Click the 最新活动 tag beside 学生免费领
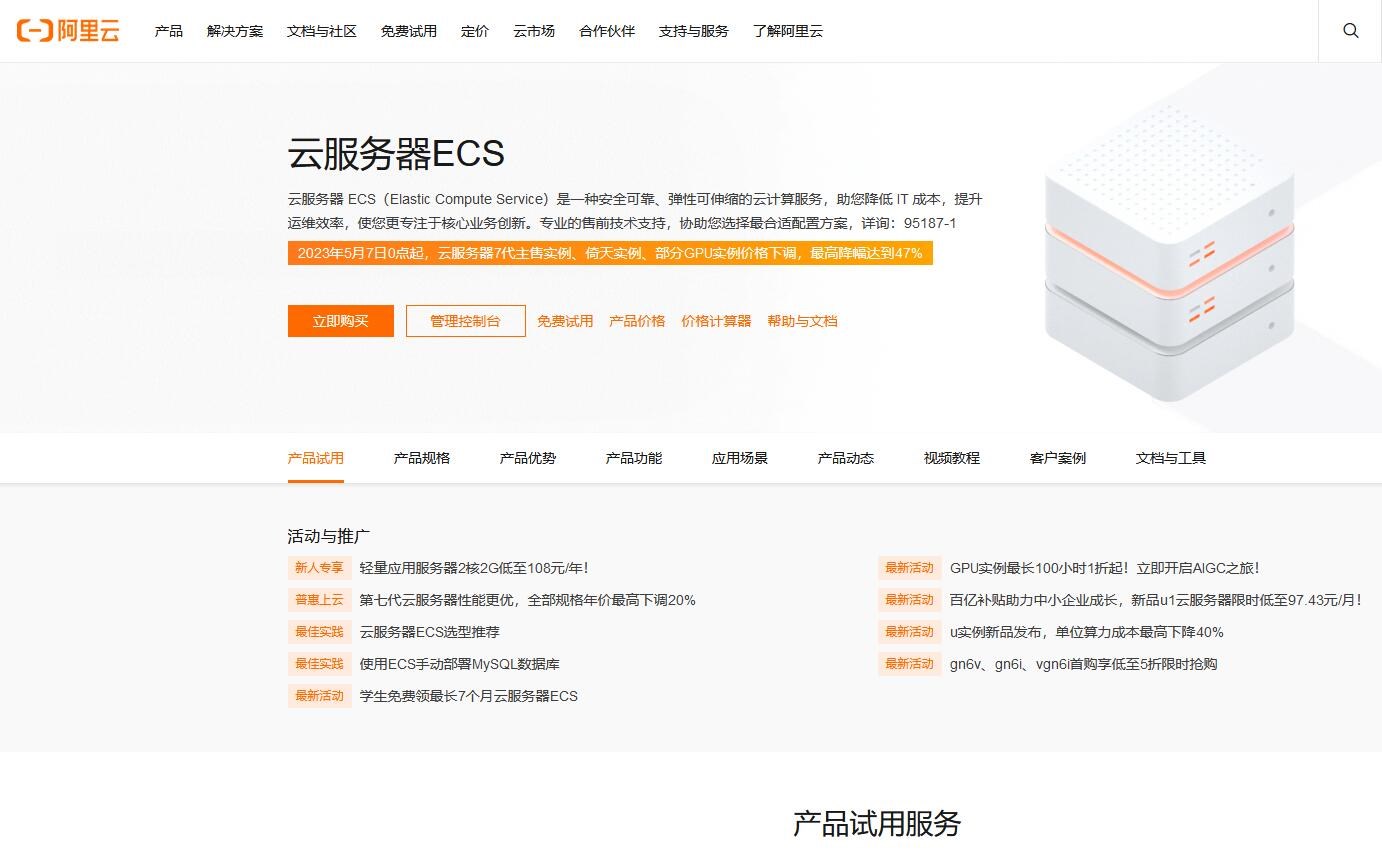 (319, 696)
